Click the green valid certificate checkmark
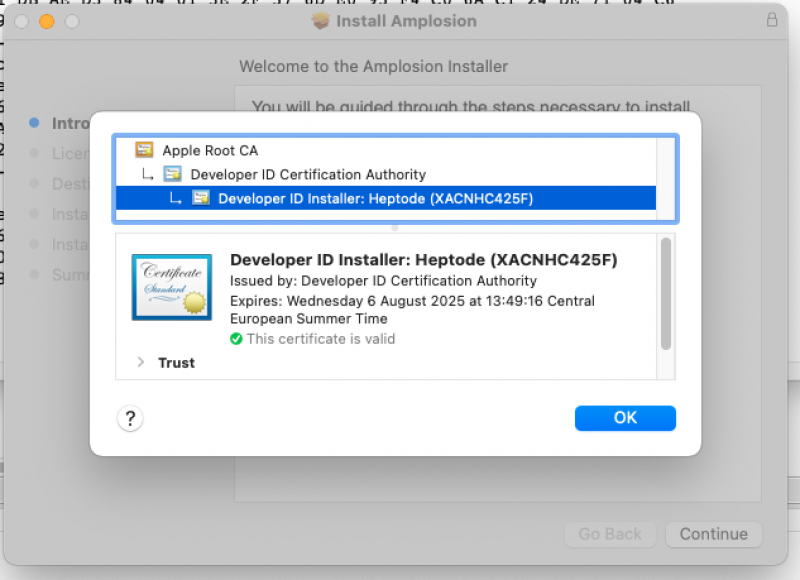The image size is (800, 580). [x=236, y=339]
